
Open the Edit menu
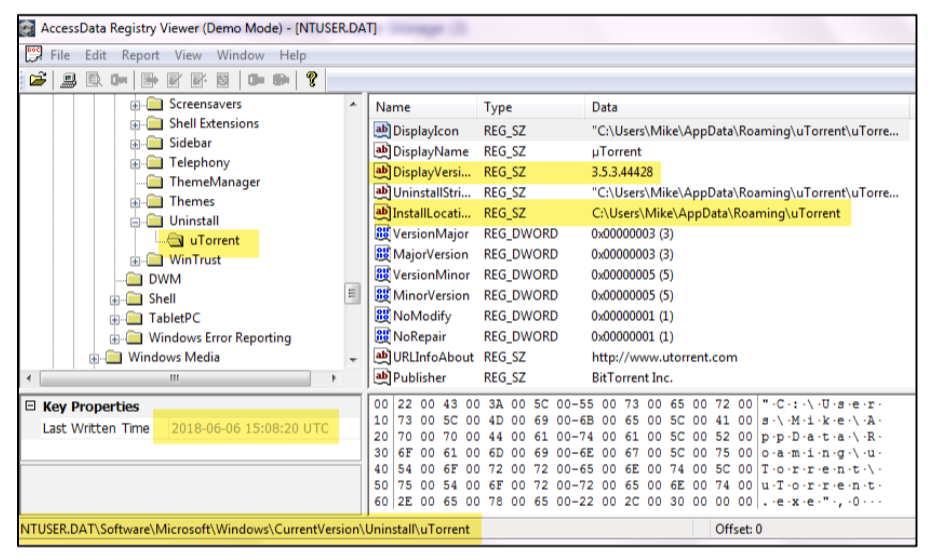coord(96,55)
